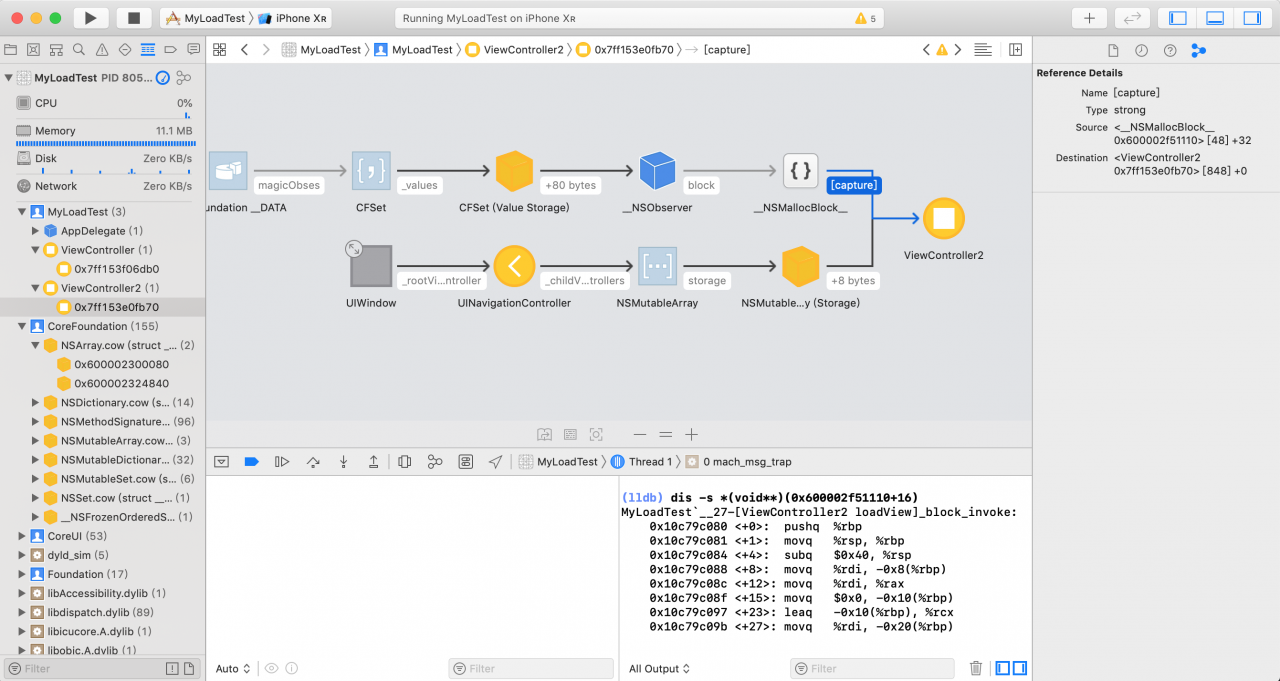Select the [capture] reference label
This screenshot has width=1280, height=681.
853,185
